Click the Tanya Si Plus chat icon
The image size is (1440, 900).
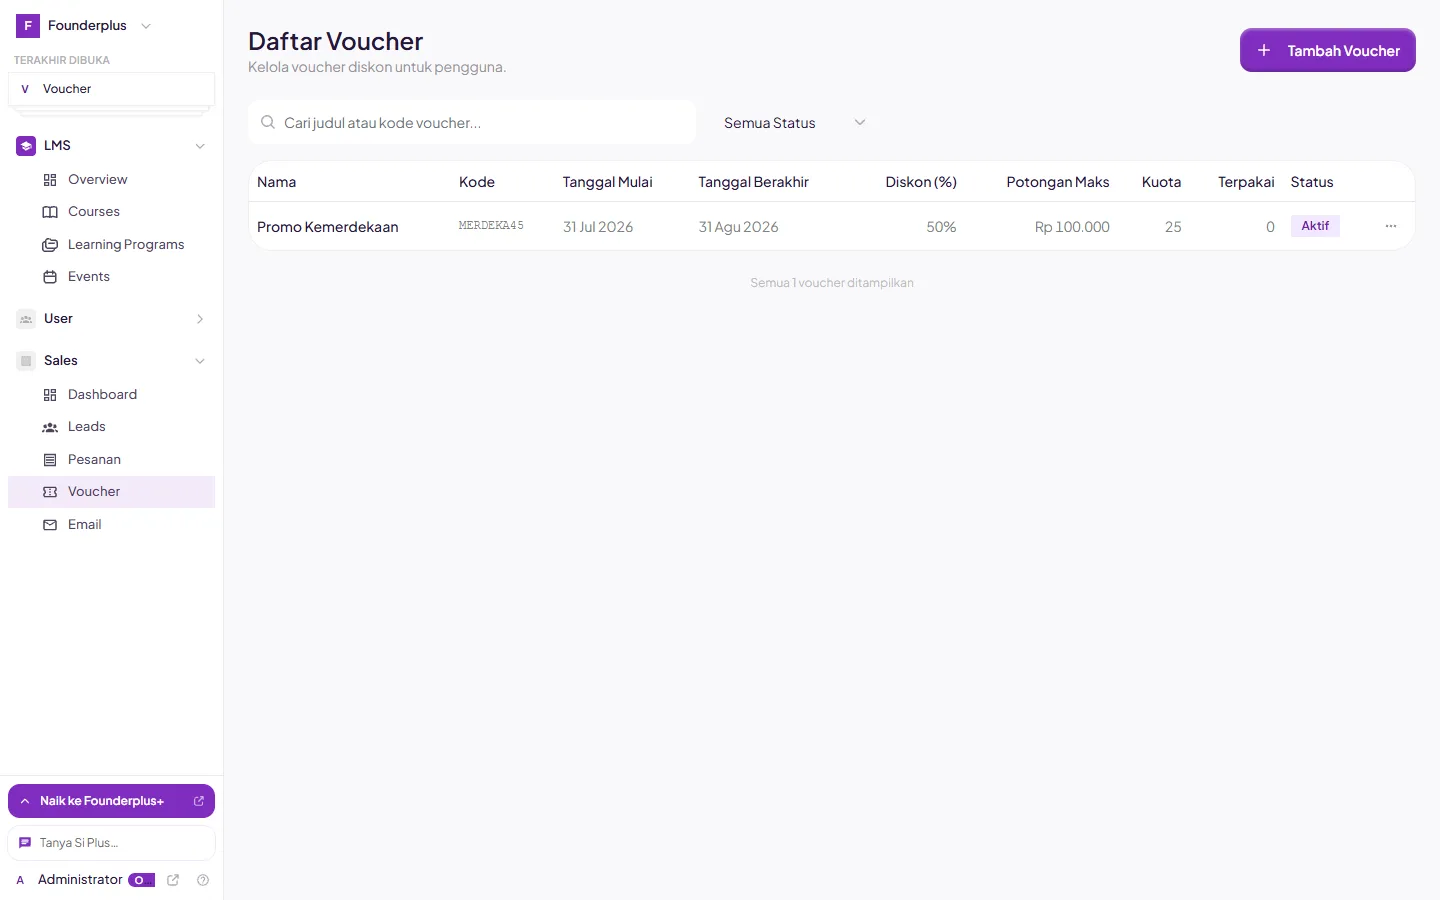tap(25, 843)
